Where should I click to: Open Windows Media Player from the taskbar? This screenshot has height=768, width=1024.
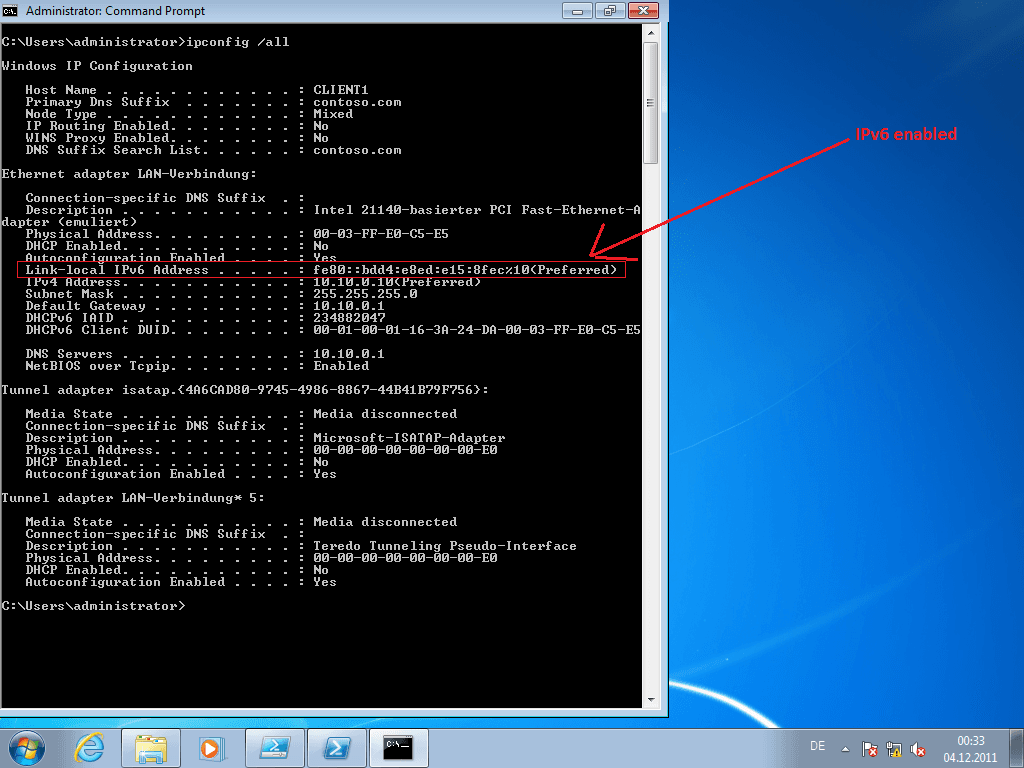tap(210, 747)
